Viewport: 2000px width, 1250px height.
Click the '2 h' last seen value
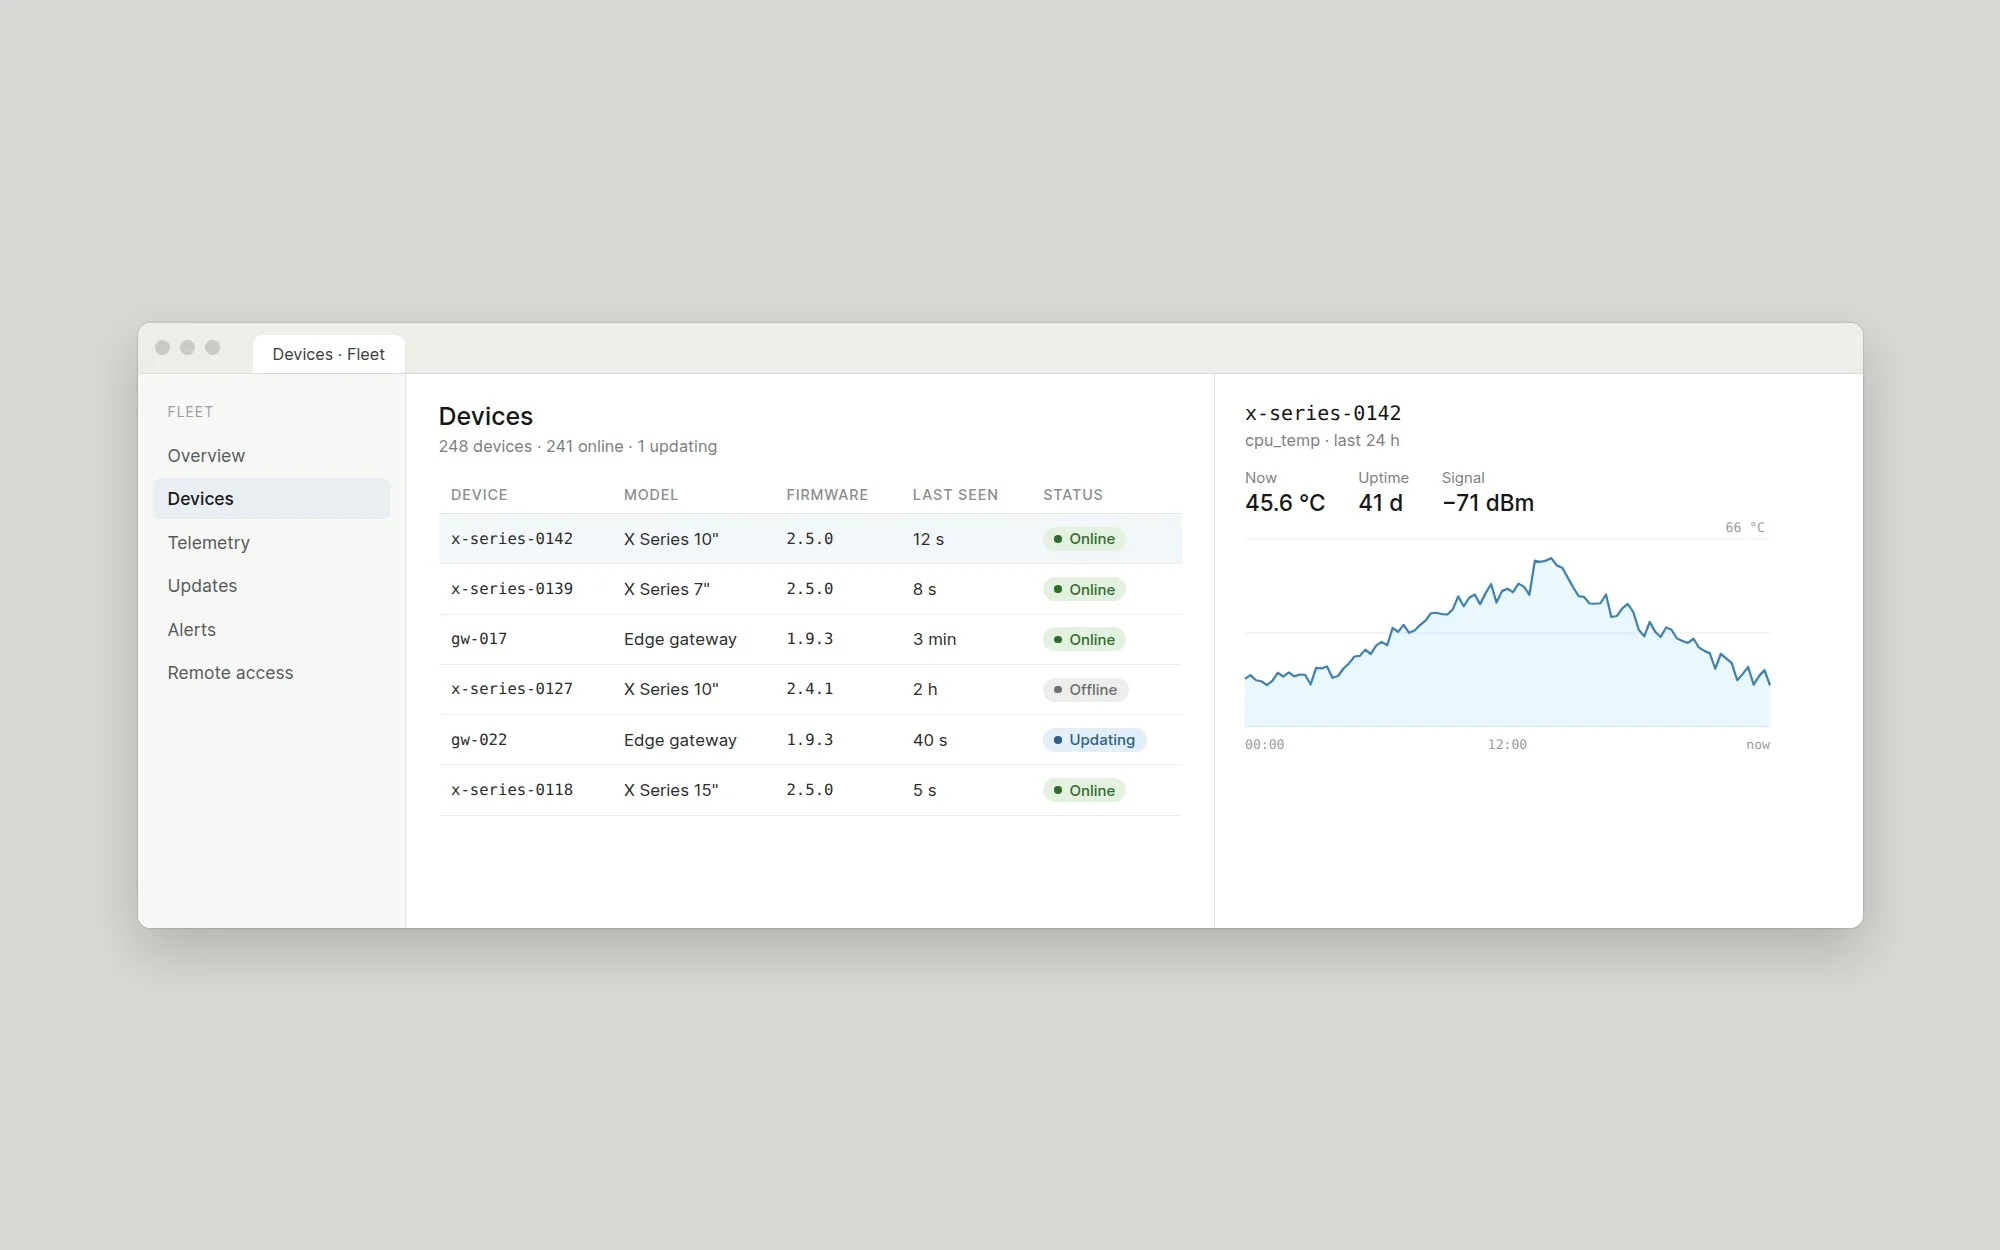(925, 689)
